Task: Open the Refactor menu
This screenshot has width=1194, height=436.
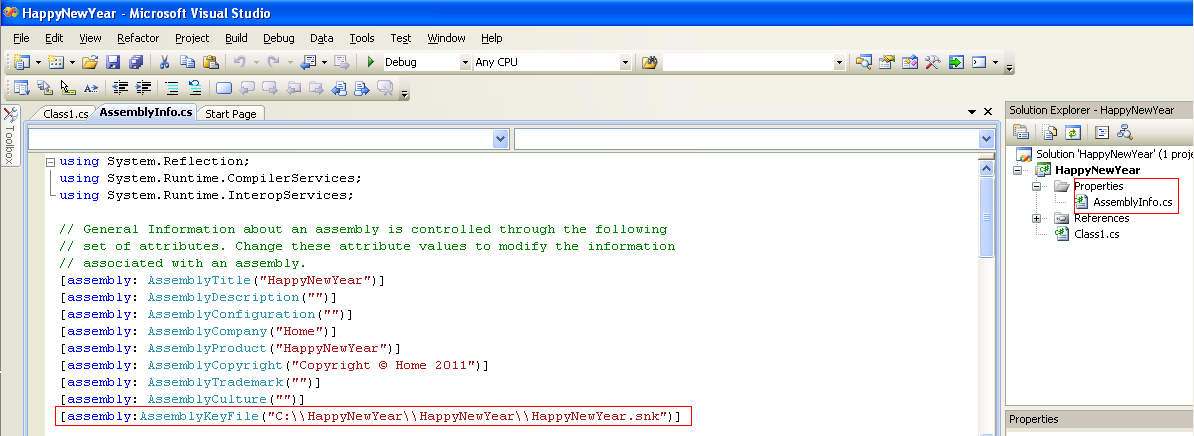Action: click(138, 38)
